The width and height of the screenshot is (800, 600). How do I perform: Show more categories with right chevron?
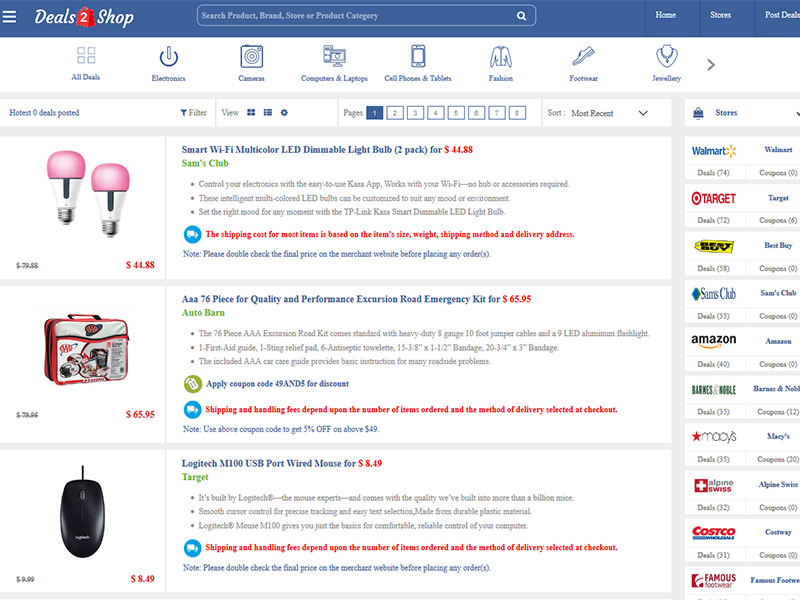click(x=711, y=65)
